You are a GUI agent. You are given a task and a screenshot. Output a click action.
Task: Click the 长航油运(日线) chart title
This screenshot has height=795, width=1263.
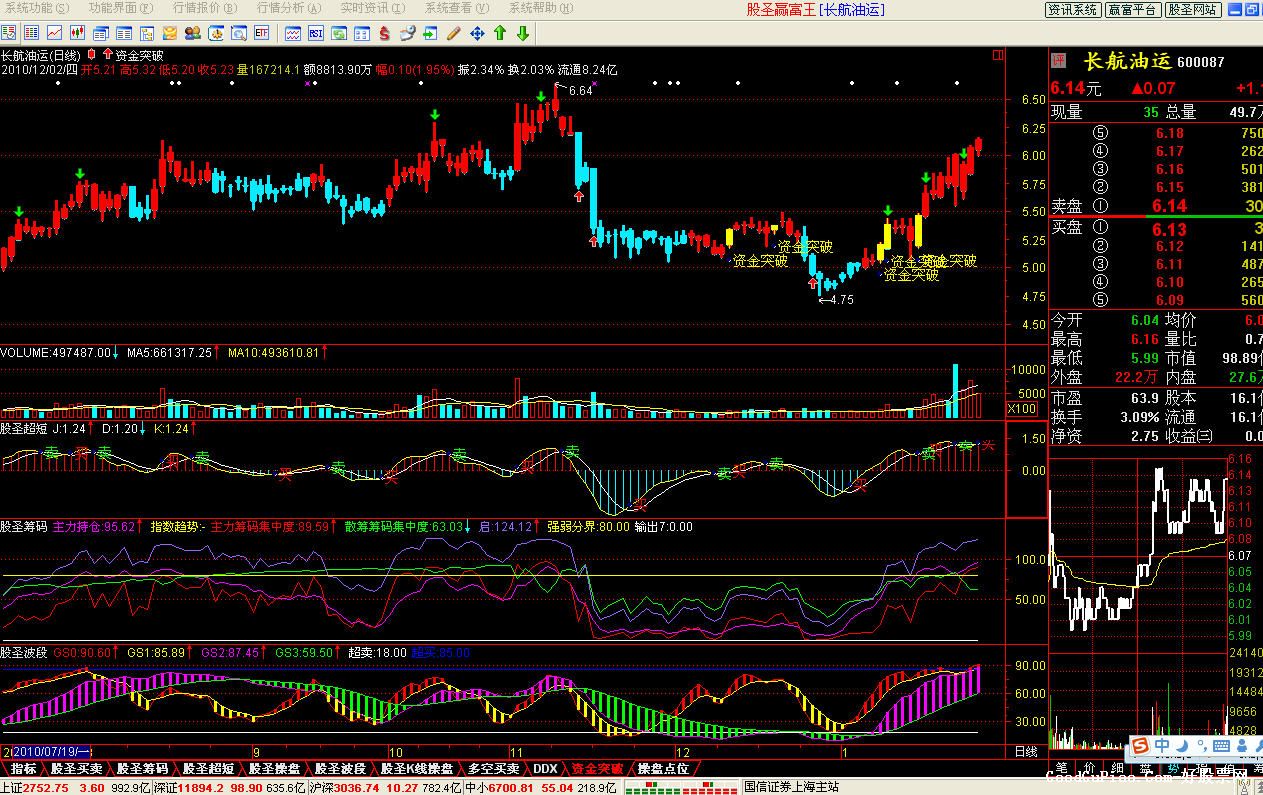click(x=41, y=55)
